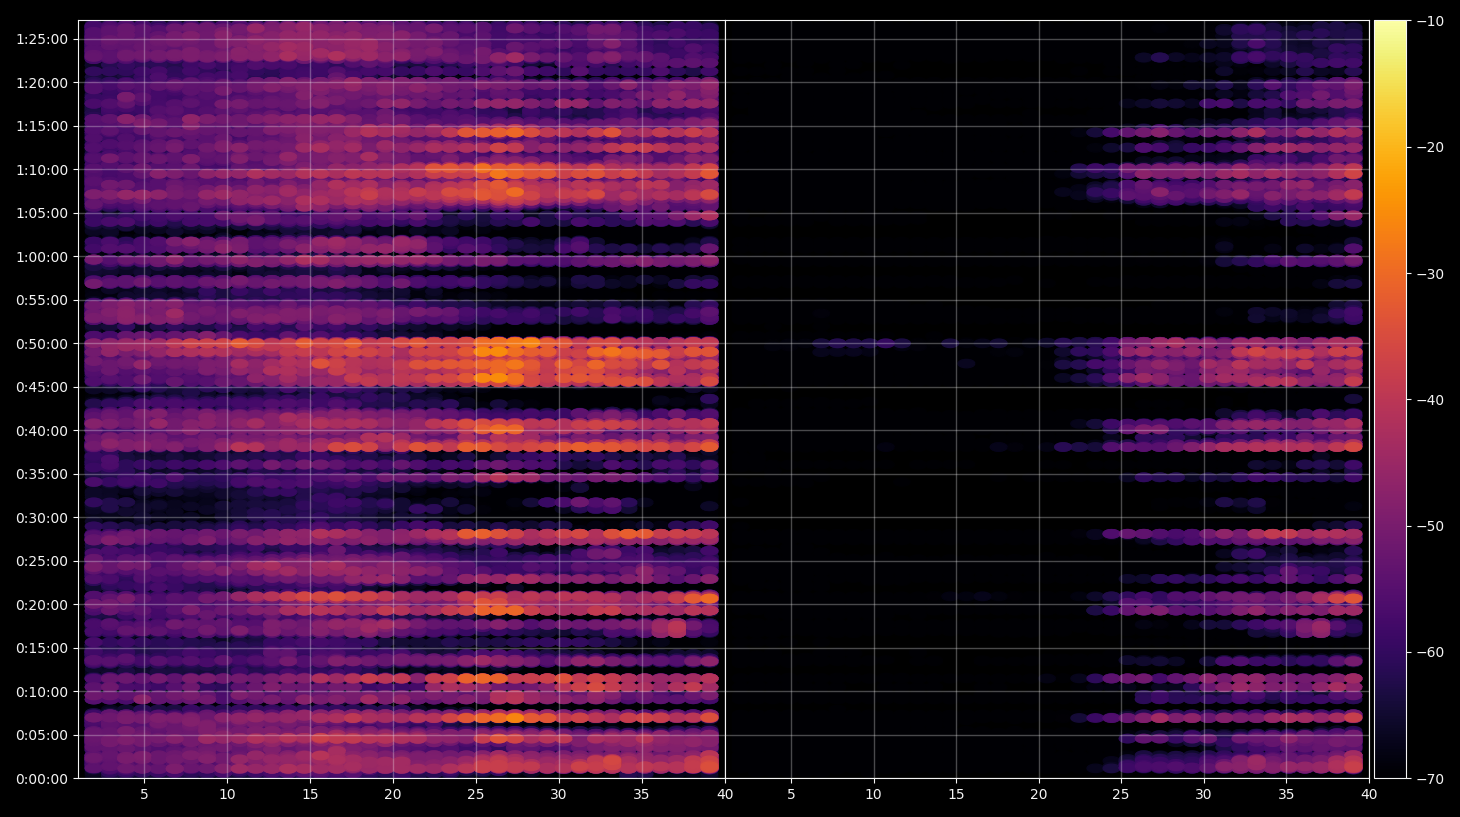Click the −50 colorbar scale label
The width and height of the screenshot is (1460, 817).
click(1431, 526)
